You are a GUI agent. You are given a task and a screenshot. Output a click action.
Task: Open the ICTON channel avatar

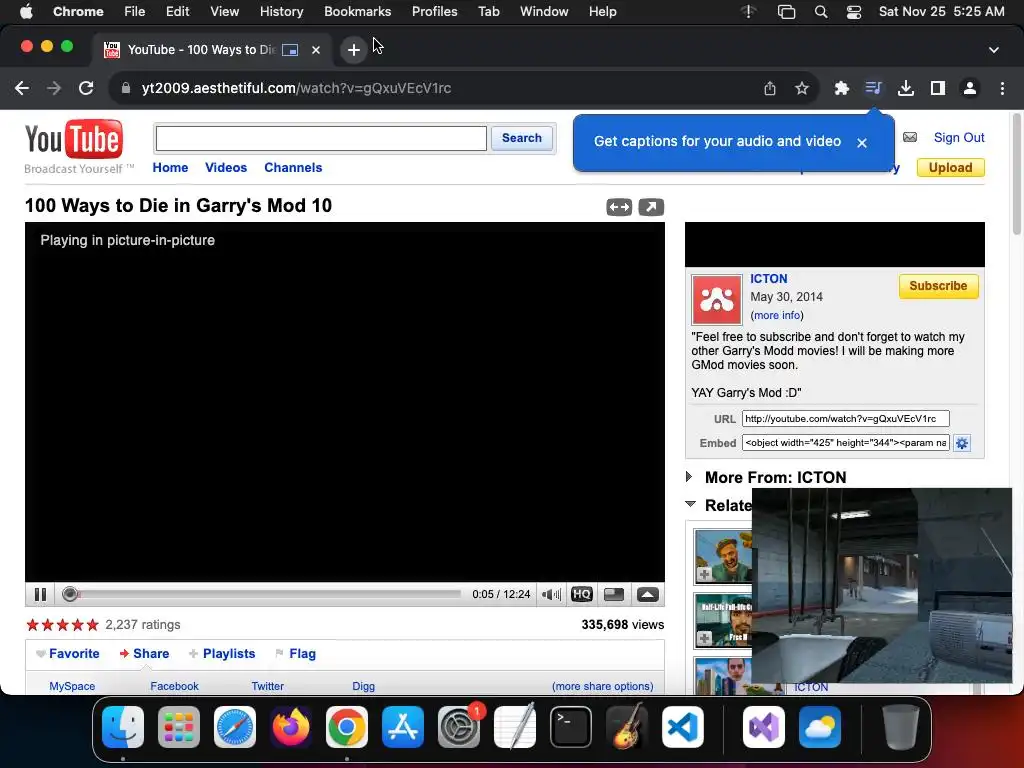click(716, 300)
